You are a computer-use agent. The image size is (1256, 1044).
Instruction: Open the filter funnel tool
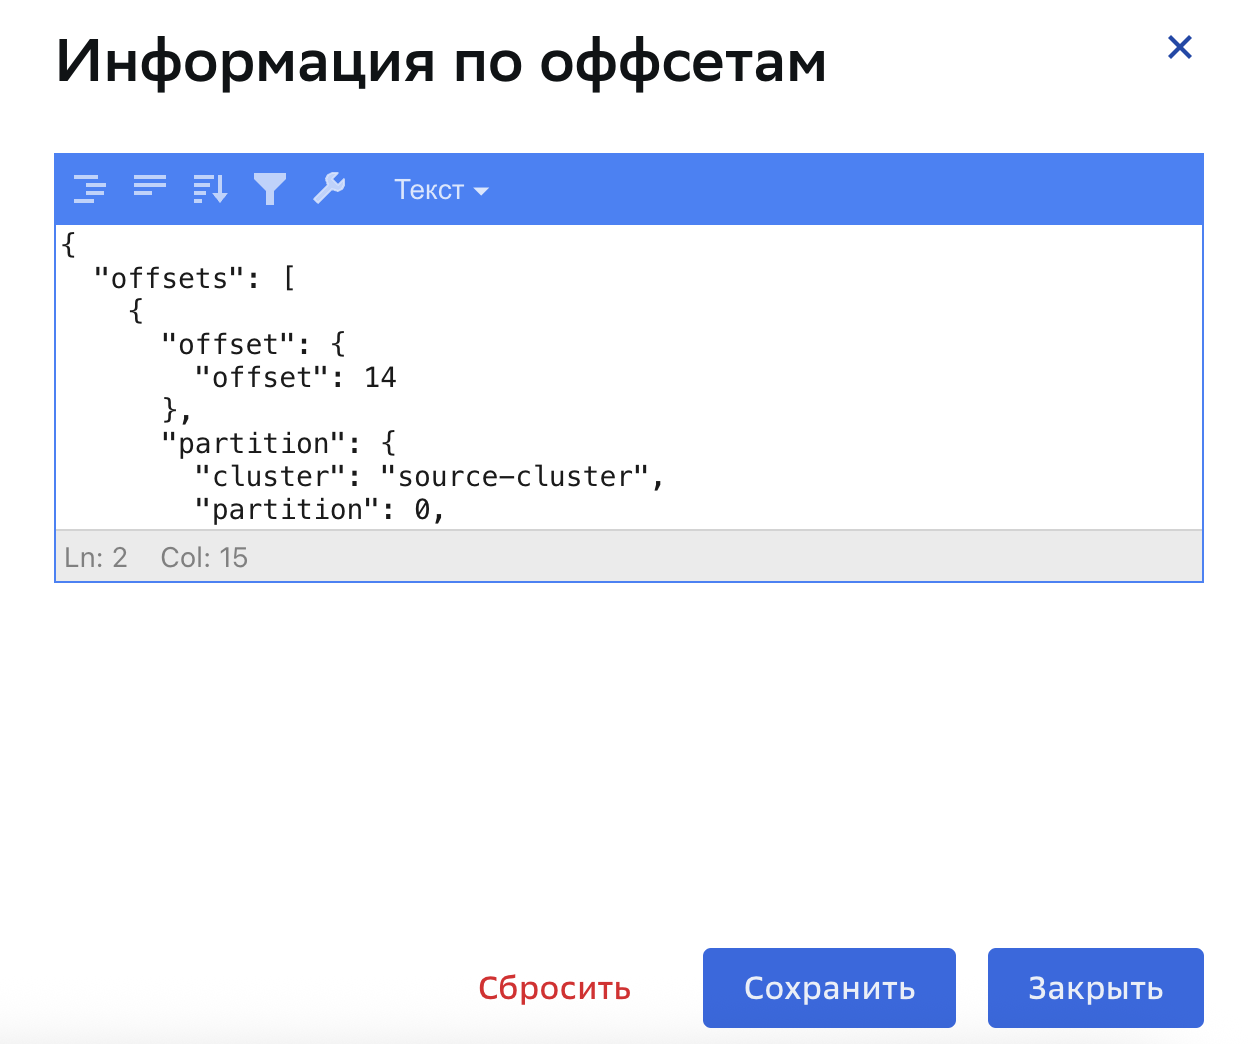(270, 189)
